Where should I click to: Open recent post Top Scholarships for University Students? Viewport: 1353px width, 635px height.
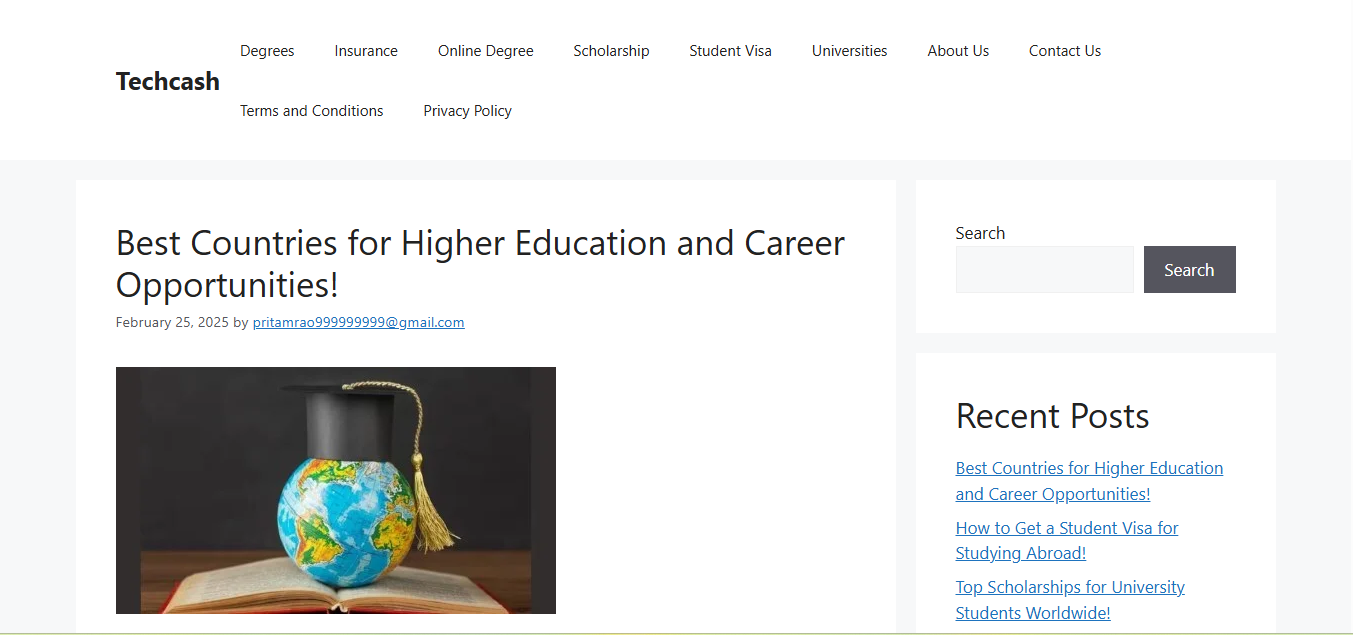1070,600
